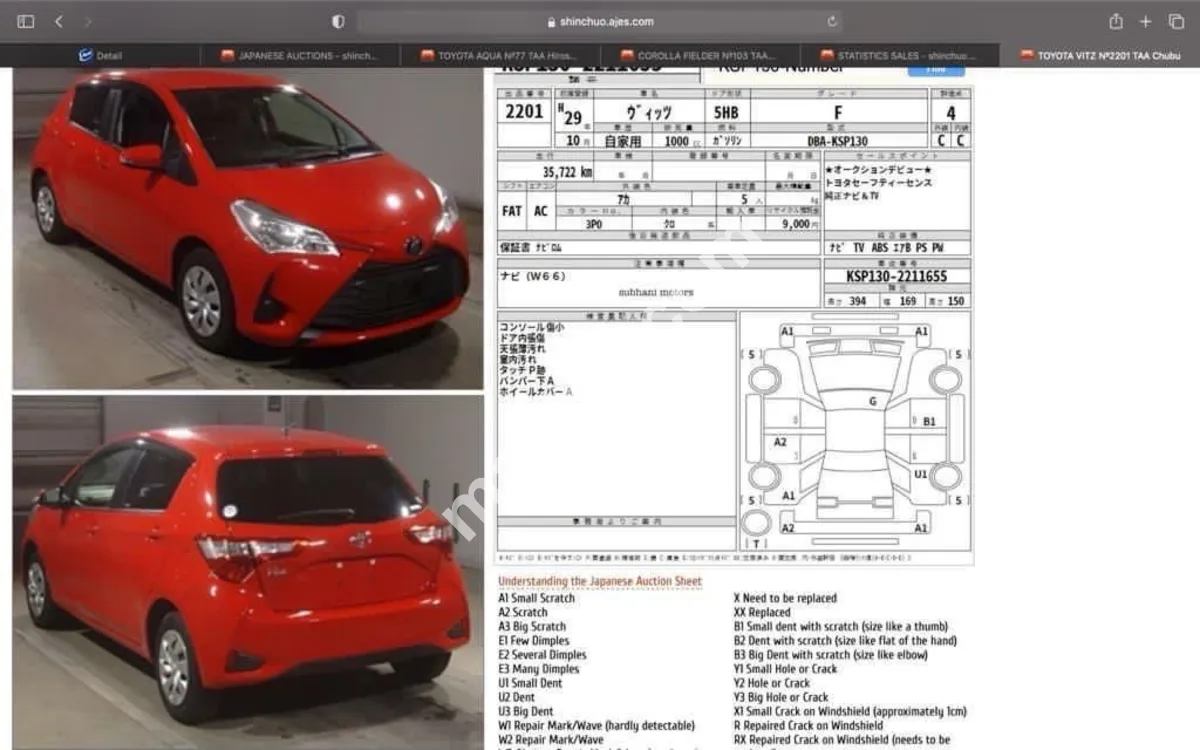Click the 'XX Replaced' legend entry
Image resolution: width=1200 pixels, height=750 pixels.
[x=762, y=612]
